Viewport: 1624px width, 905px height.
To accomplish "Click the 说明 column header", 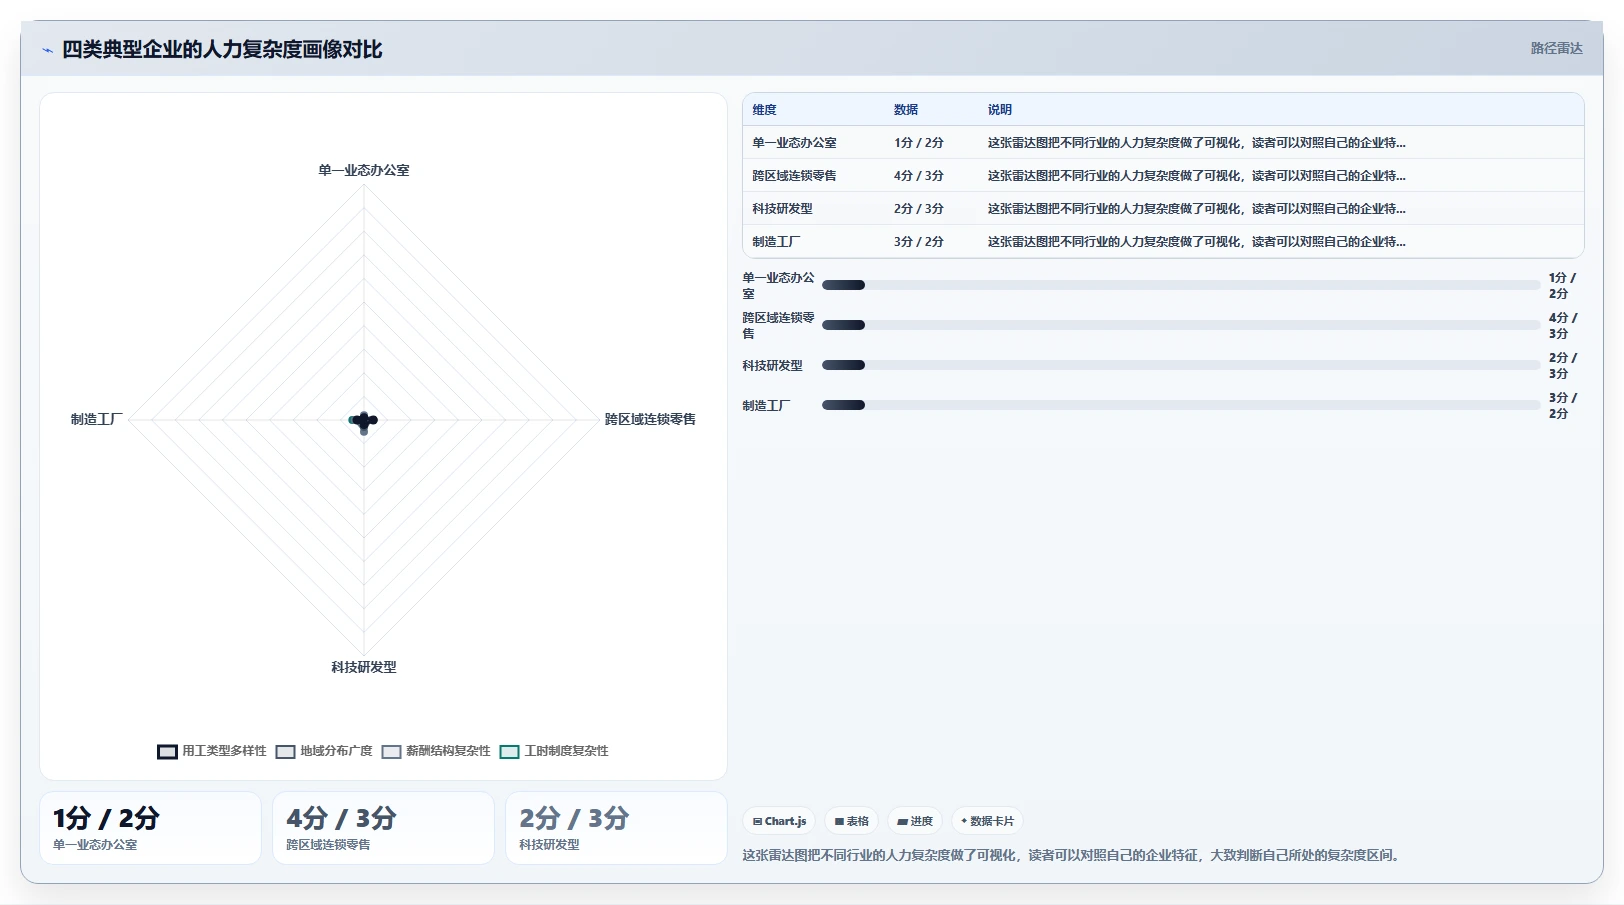I will [1000, 110].
